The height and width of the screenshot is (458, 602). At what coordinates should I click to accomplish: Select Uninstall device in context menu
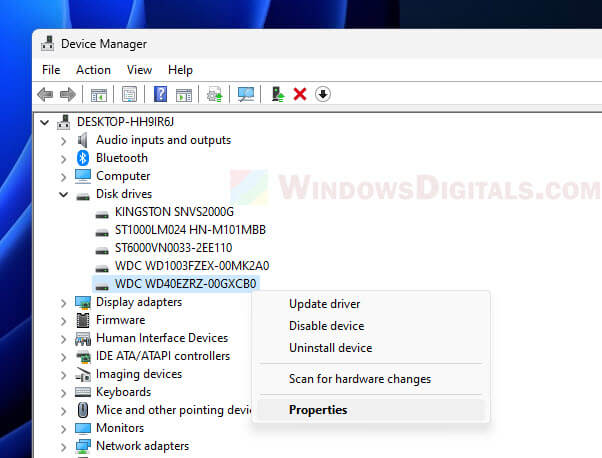point(330,348)
